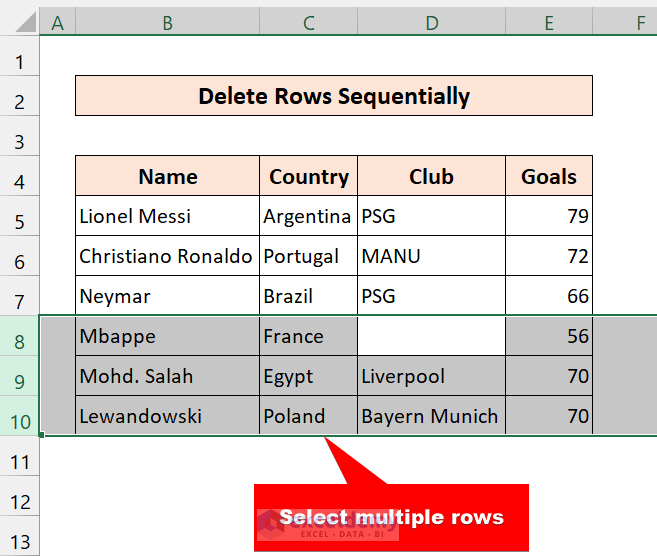Click the Country header cell
The height and width of the screenshot is (556, 657).
(308, 177)
